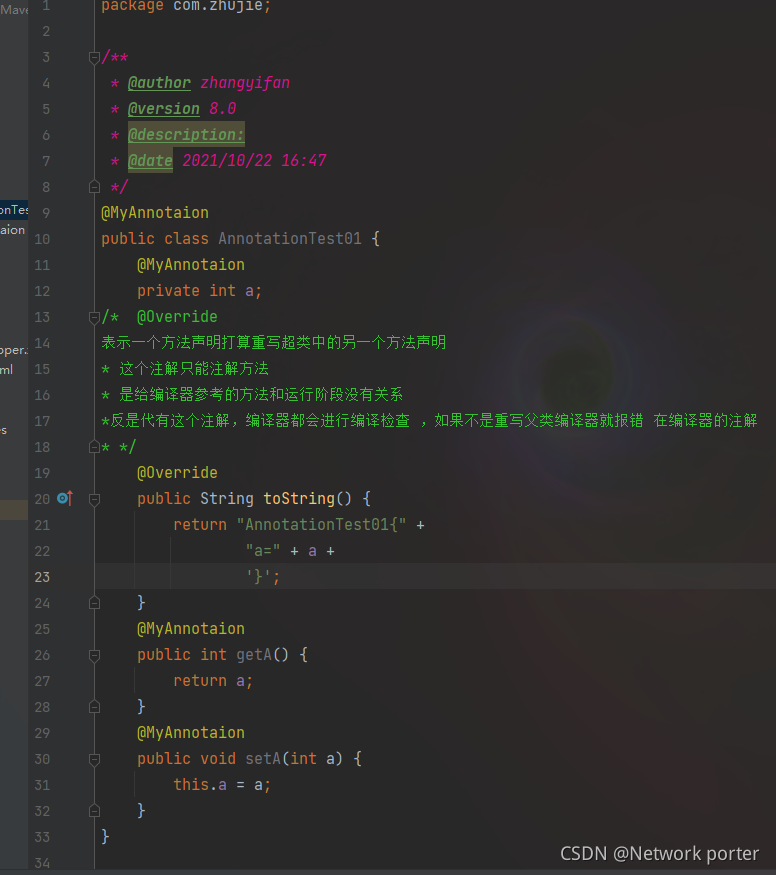
Task: Click line number 10 in the gutter
Action: [42, 239]
